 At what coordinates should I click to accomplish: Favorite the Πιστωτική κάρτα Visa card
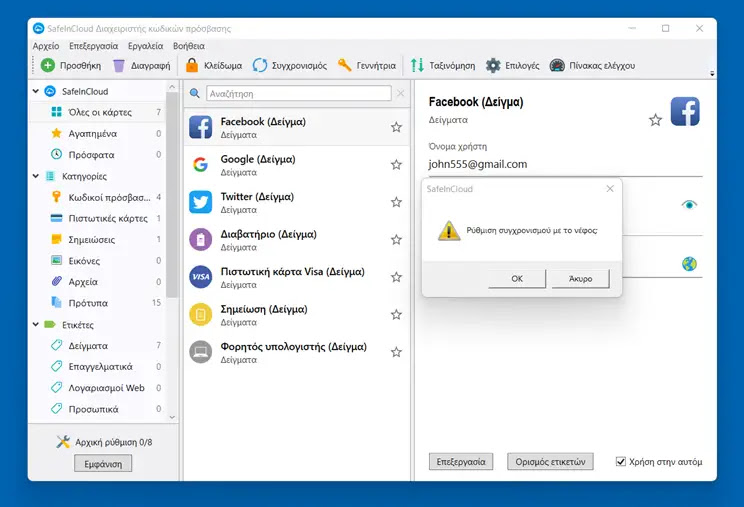pos(396,277)
